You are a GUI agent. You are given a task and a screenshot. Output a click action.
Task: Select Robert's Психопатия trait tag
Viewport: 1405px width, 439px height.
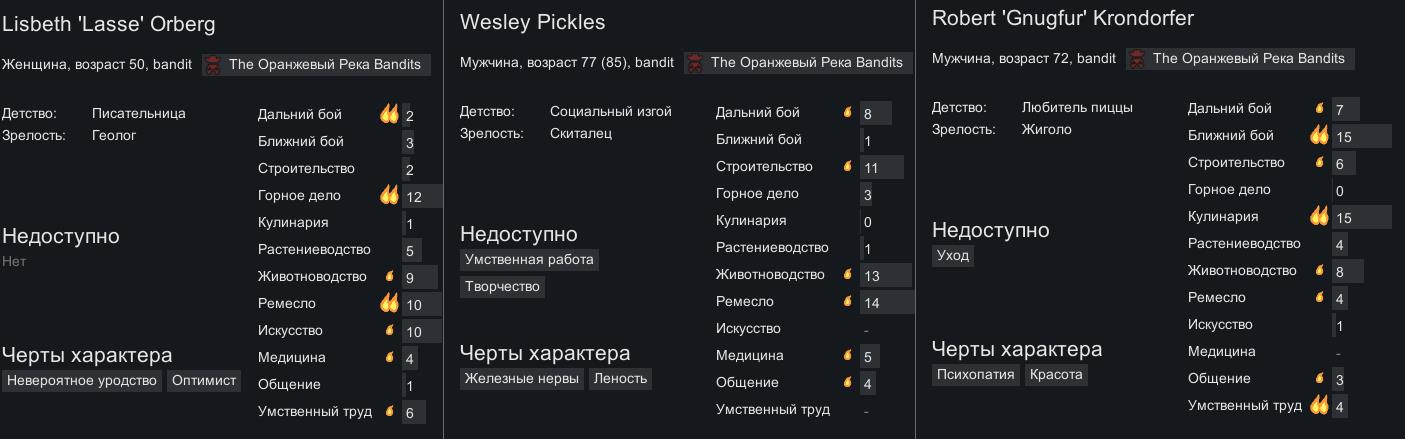click(x=975, y=374)
